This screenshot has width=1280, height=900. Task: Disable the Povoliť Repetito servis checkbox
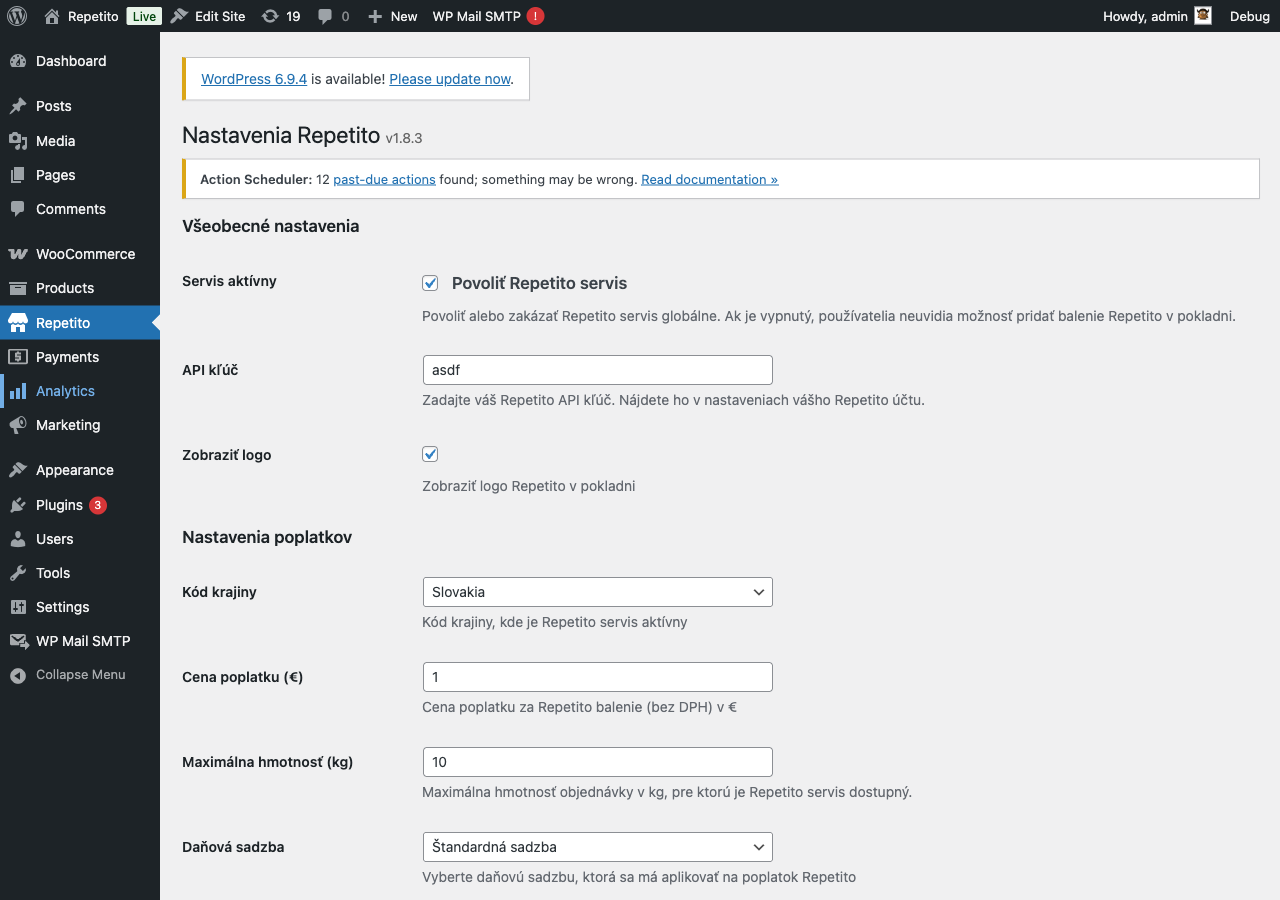coord(430,283)
